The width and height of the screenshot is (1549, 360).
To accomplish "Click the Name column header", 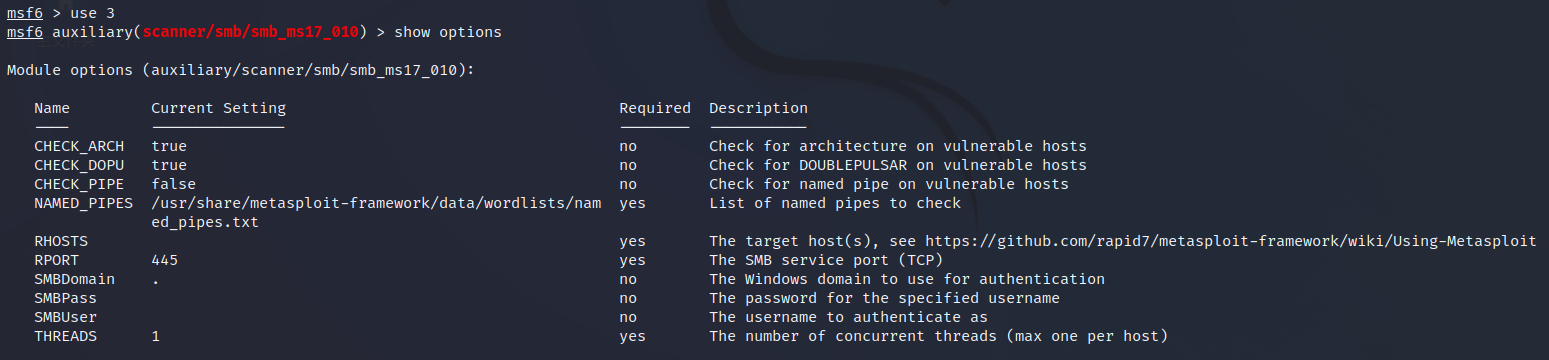I will [x=52, y=108].
